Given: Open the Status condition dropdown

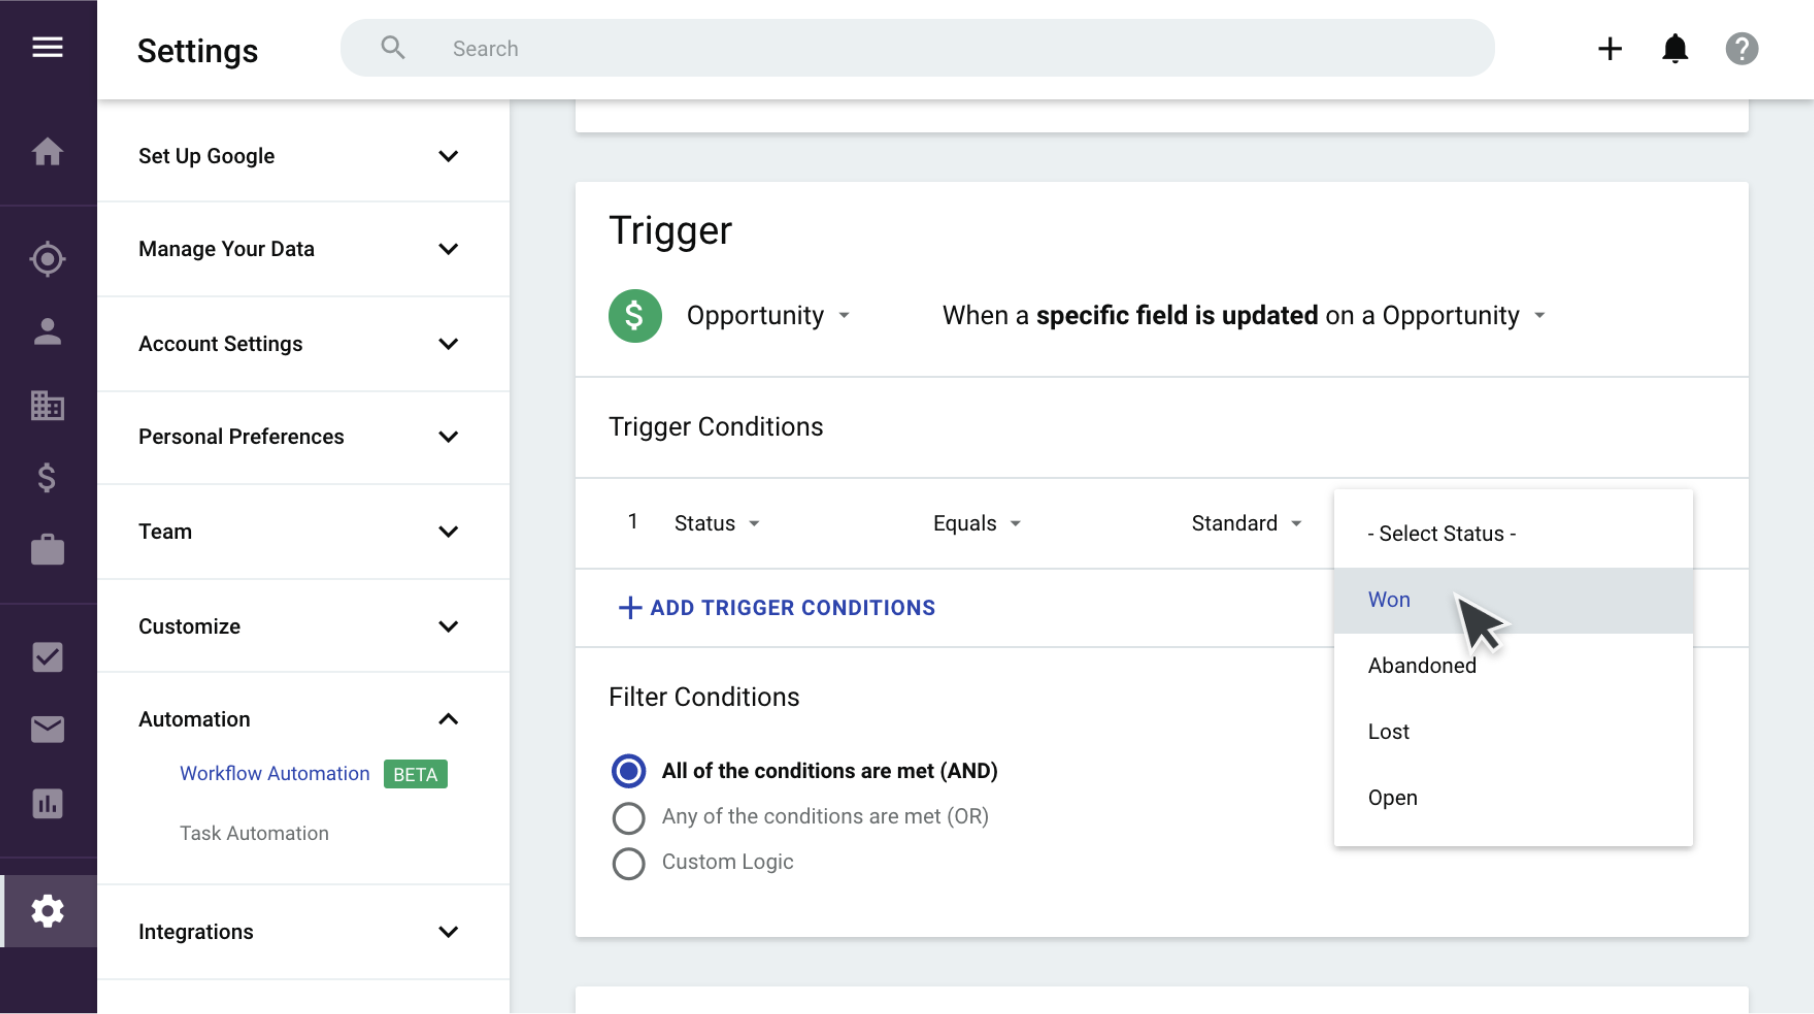Looking at the screenshot, I should [x=715, y=522].
